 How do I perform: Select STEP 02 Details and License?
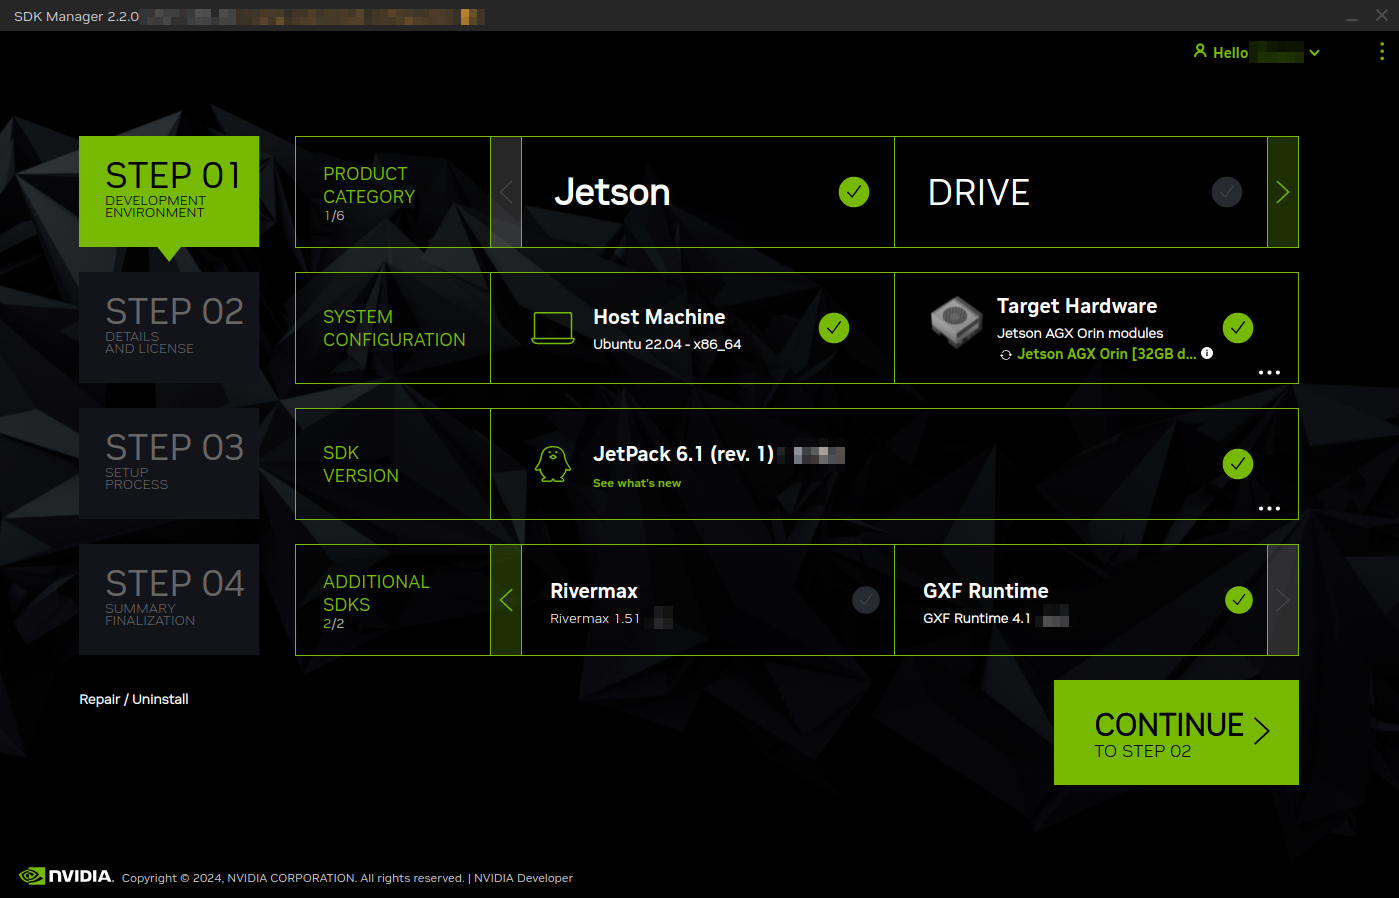pyautogui.click(x=169, y=327)
